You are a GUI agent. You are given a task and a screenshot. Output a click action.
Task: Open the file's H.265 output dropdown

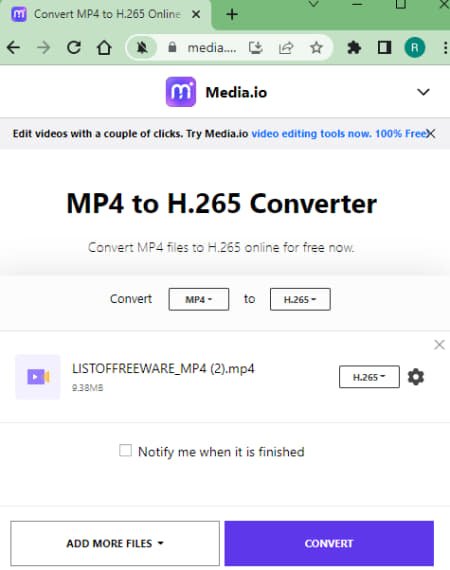tap(369, 377)
